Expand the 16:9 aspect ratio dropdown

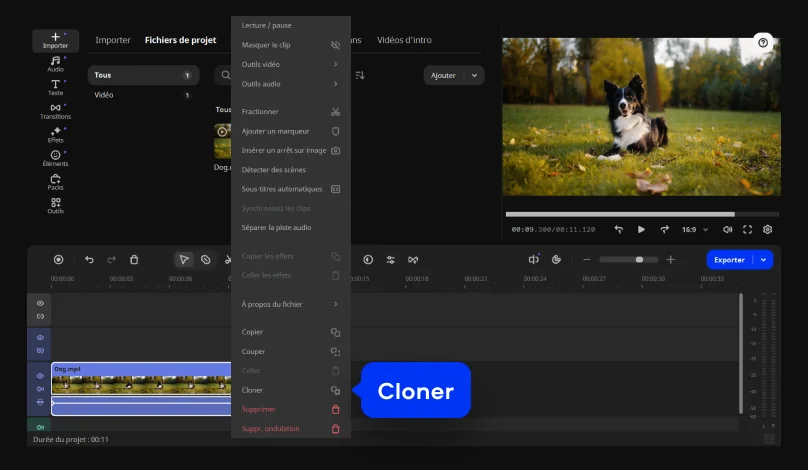694,229
